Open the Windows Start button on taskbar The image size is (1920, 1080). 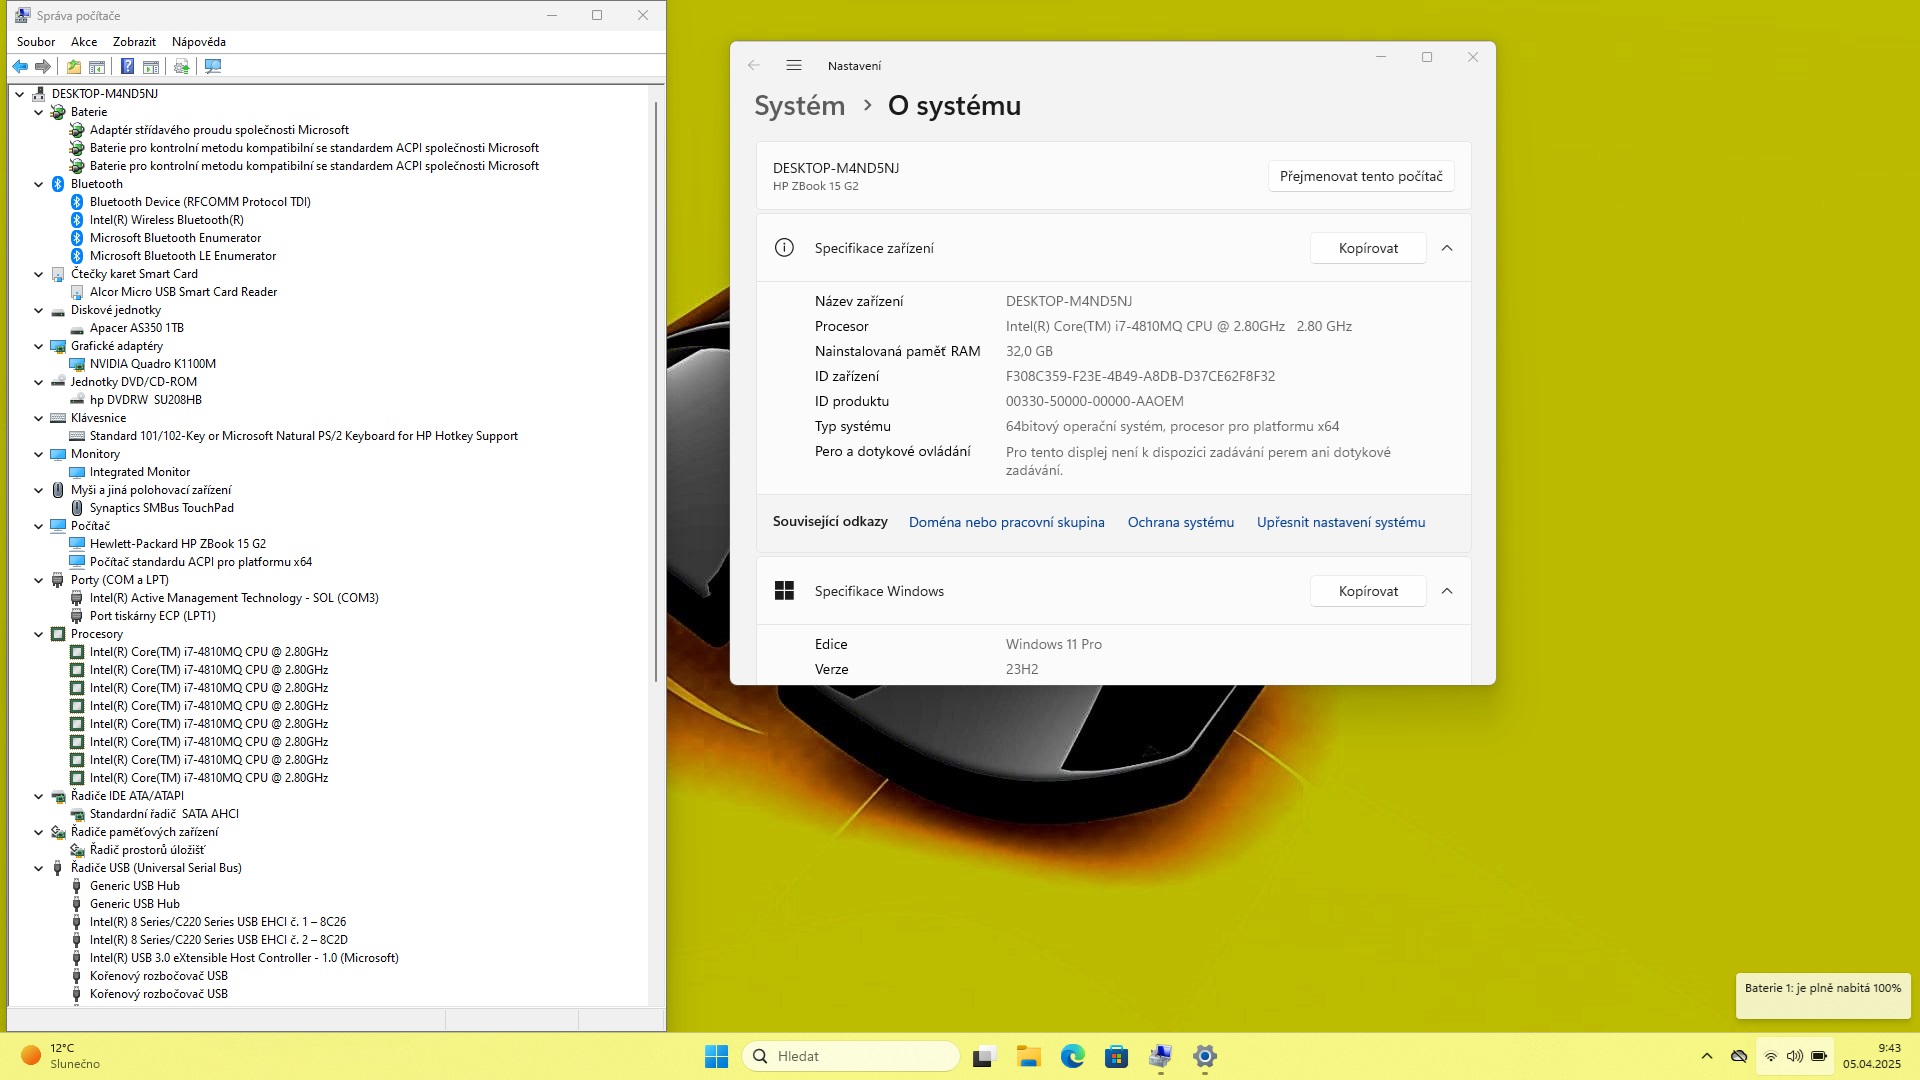(716, 1056)
